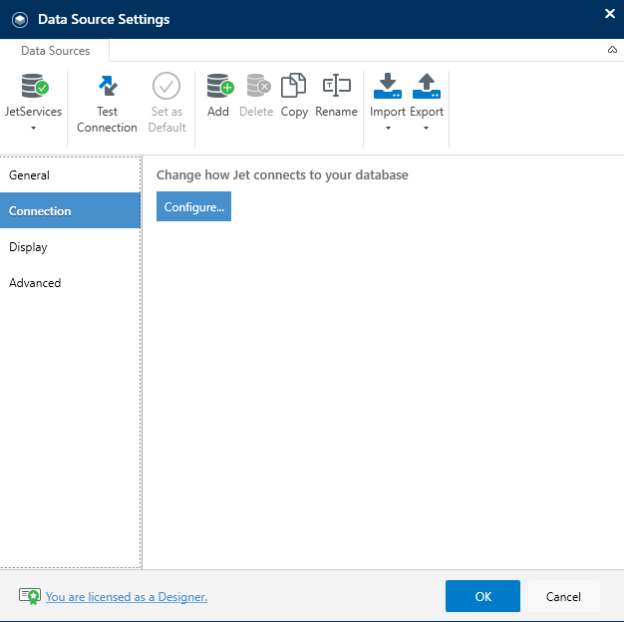Collapse the ribbon with the chevron
Screen dimensions: 624x622
pyautogui.click(x=612, y=50)
